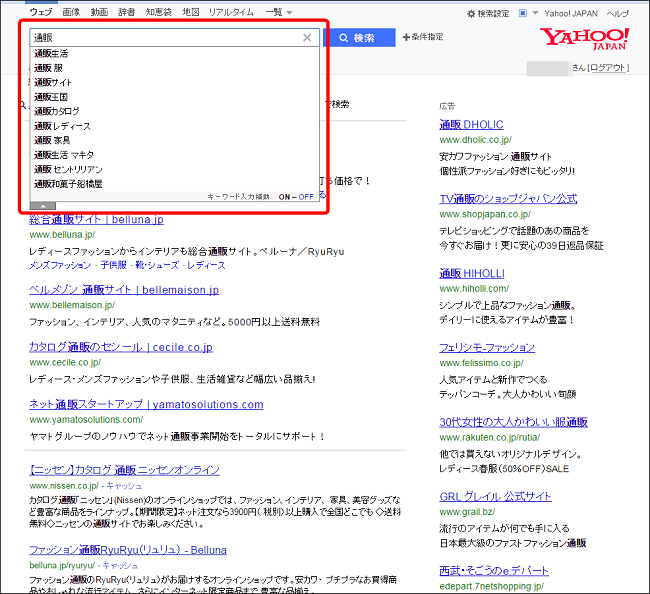This screenshot has width=650, height=594.
Task: Click the www.belluna.jp/ green URL
Action: point(62,235)
